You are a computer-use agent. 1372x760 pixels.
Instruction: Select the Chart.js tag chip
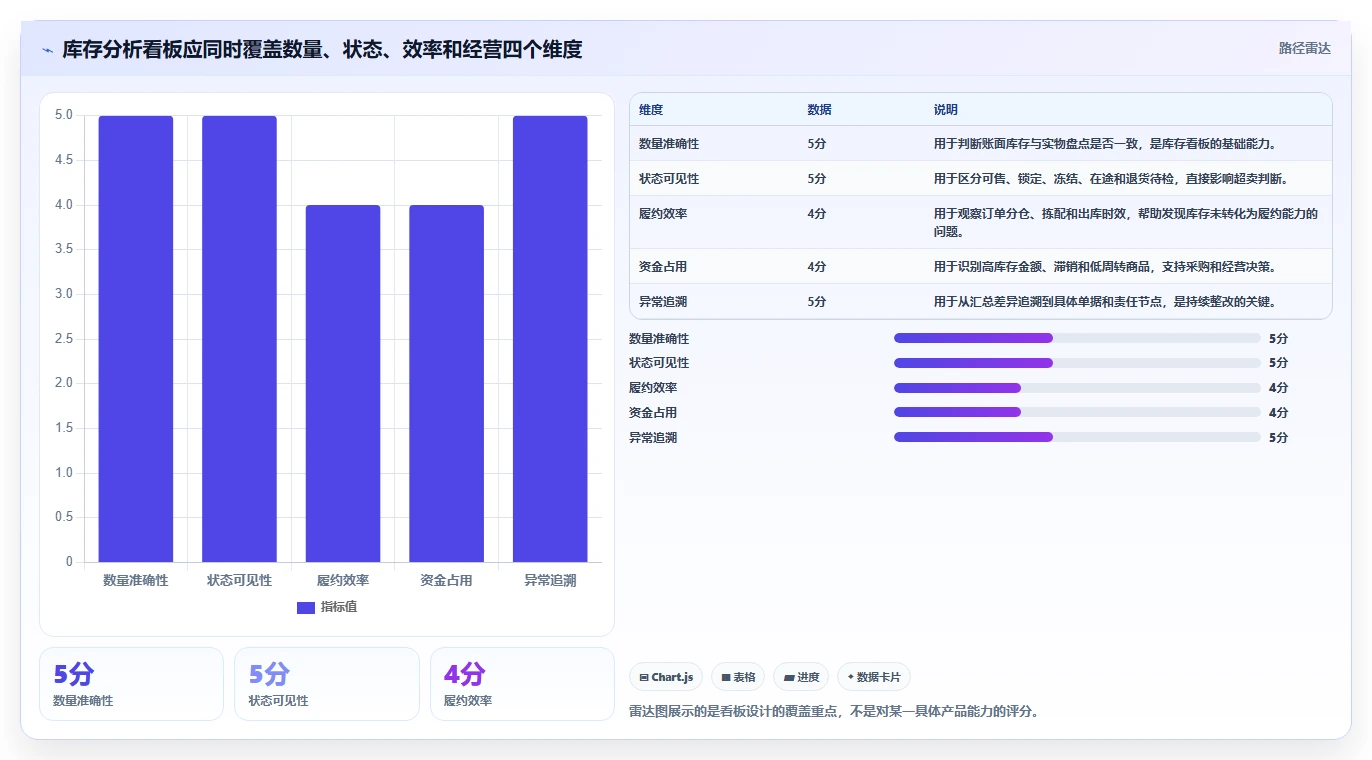pos(667,677)
